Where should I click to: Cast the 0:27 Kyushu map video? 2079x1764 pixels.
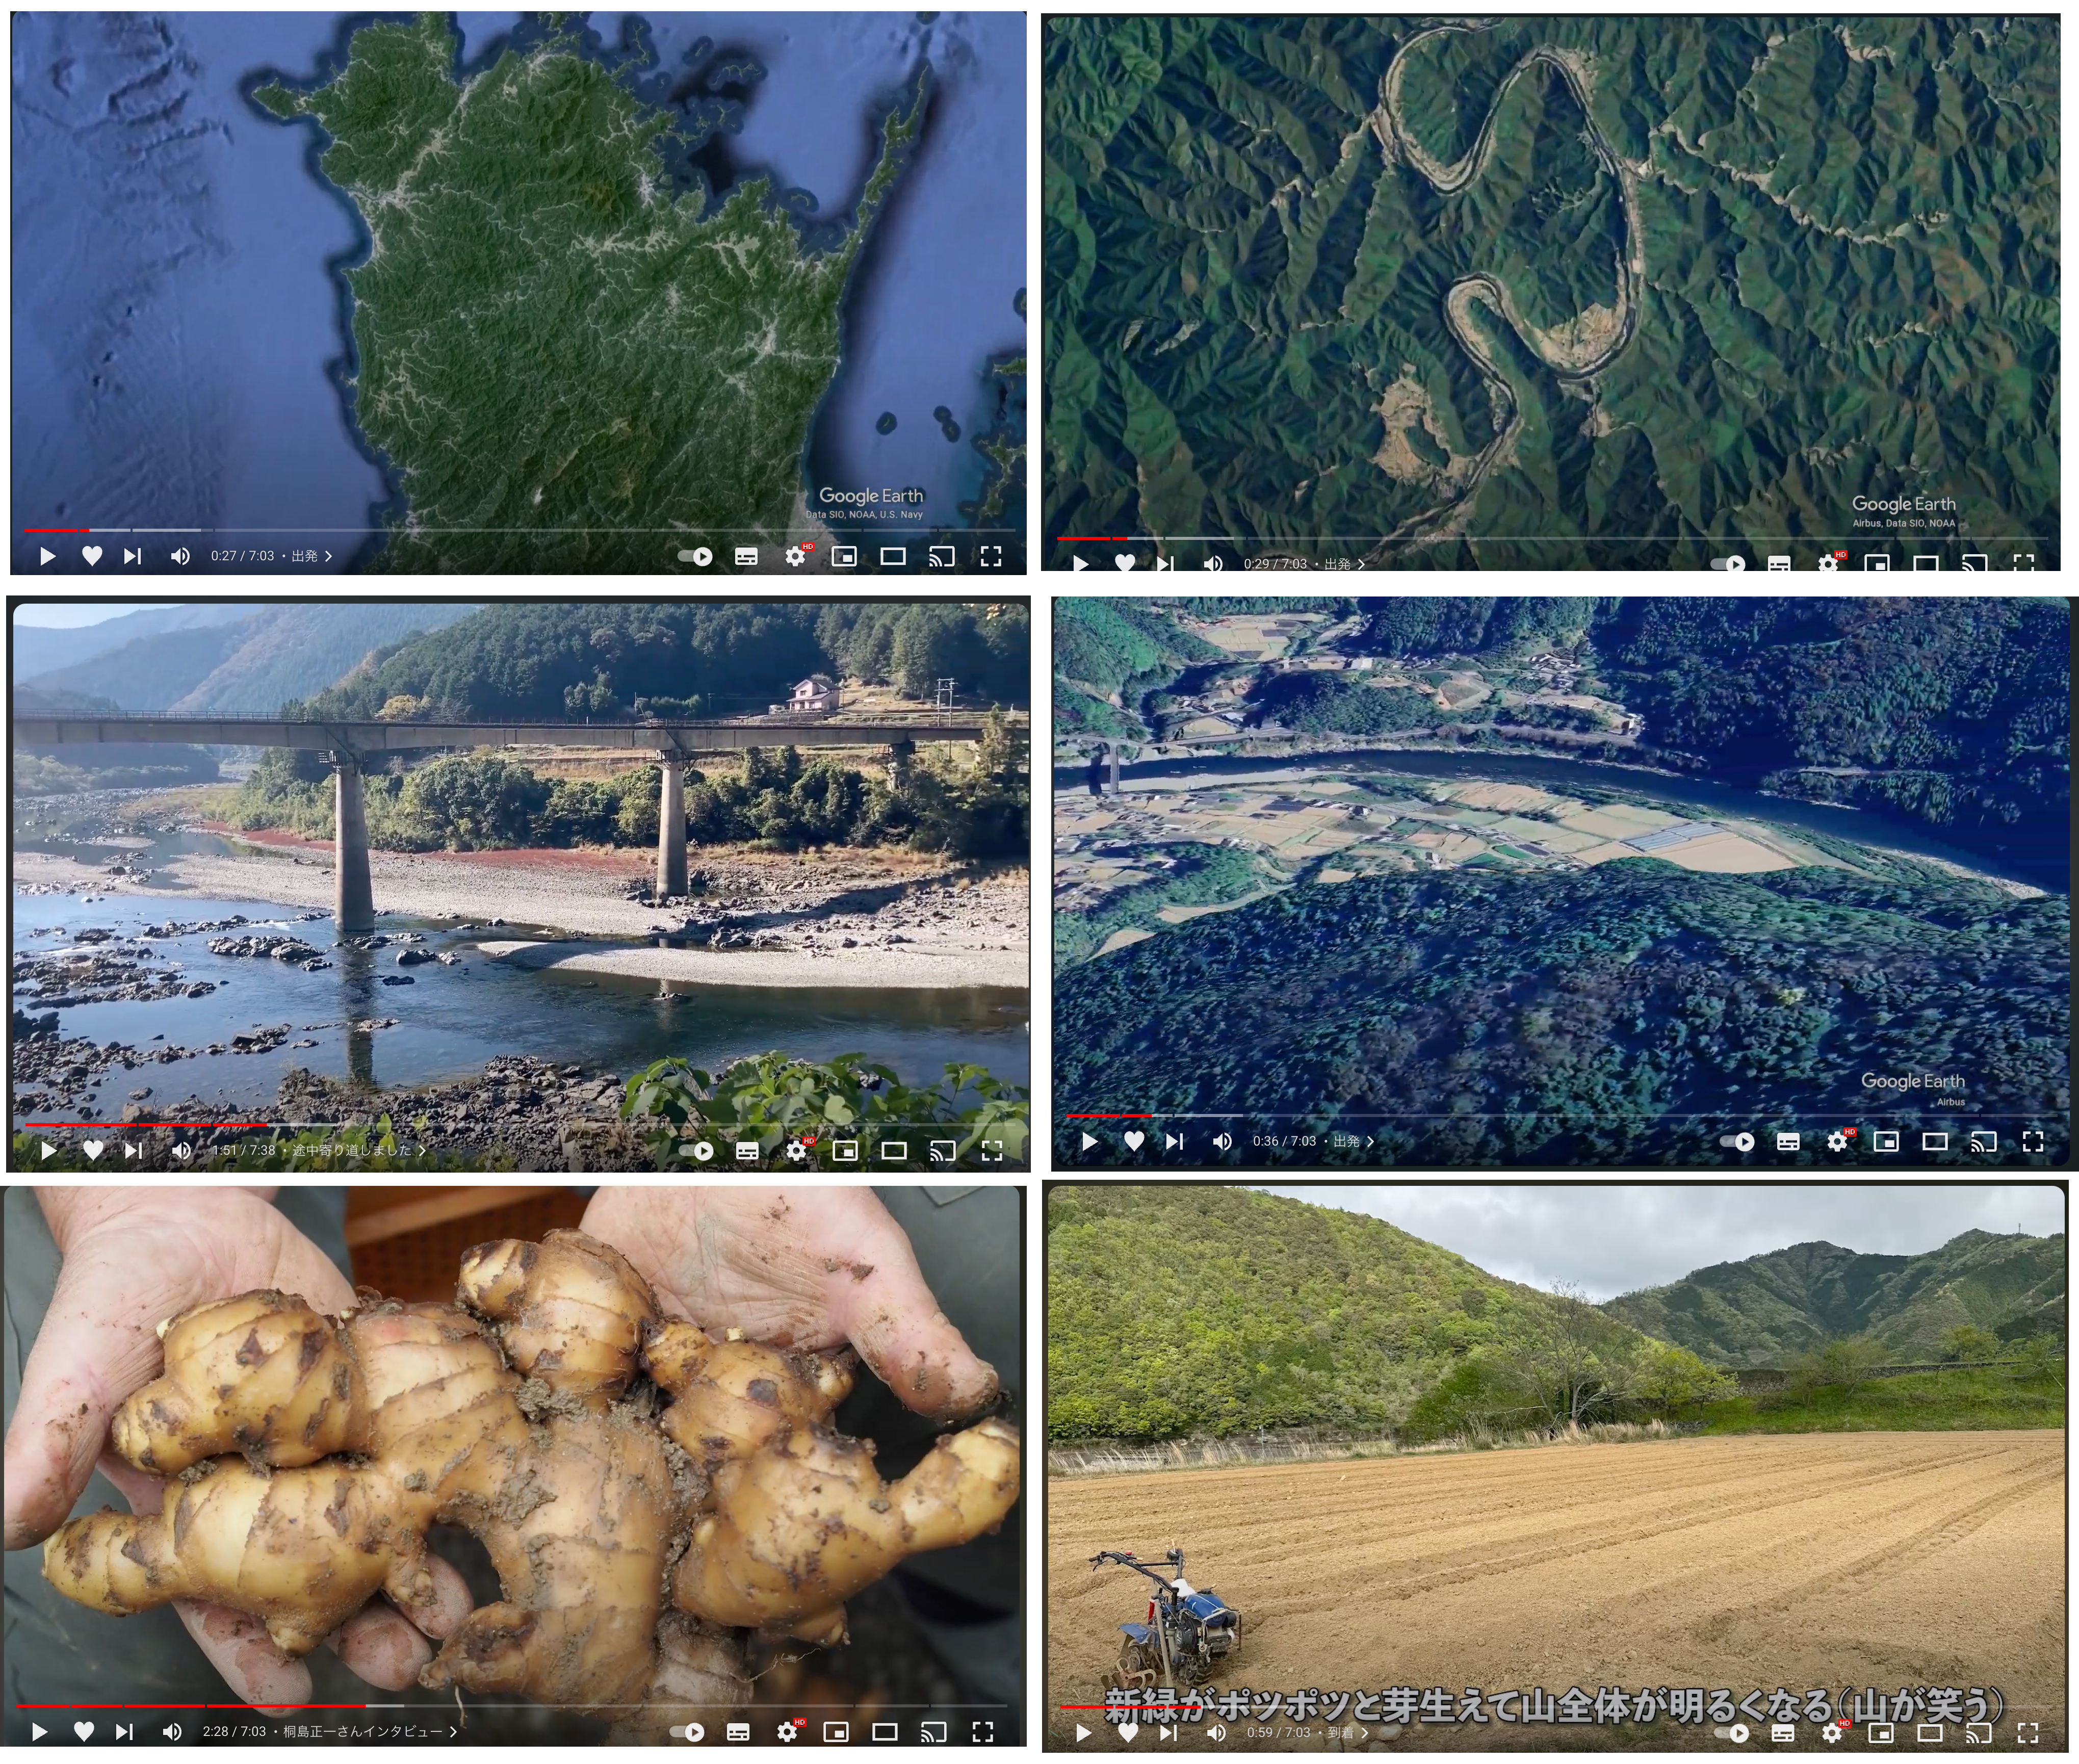[942, 556]
